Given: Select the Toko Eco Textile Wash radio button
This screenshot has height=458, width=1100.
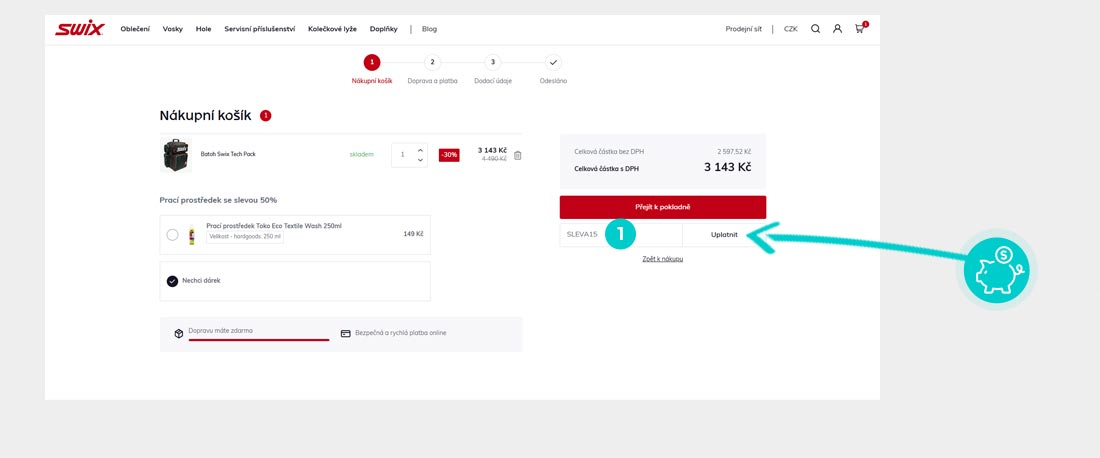Looking at the screenshot, I should pyautogui.click(x=173, y=235).
